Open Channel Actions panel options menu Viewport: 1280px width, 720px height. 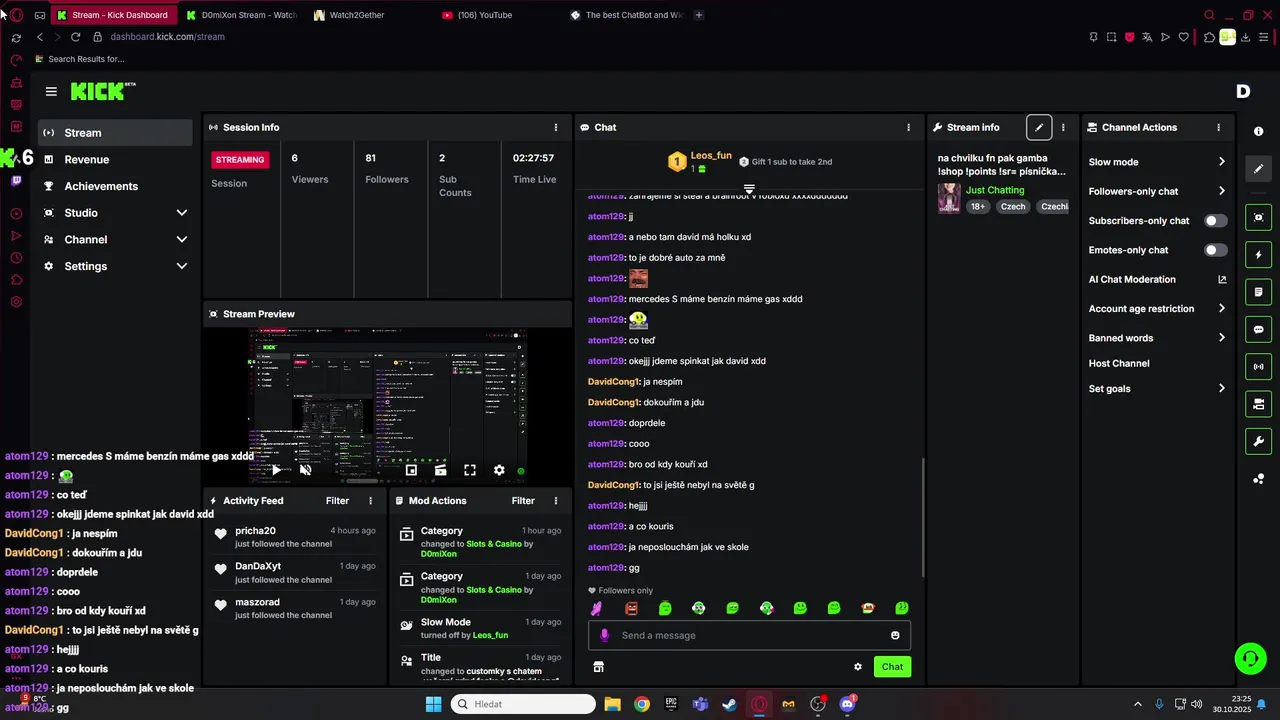click(1218, 128)
